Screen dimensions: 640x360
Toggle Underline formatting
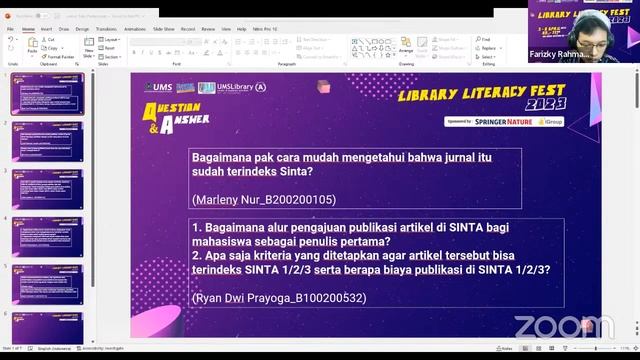coord(151,53)
